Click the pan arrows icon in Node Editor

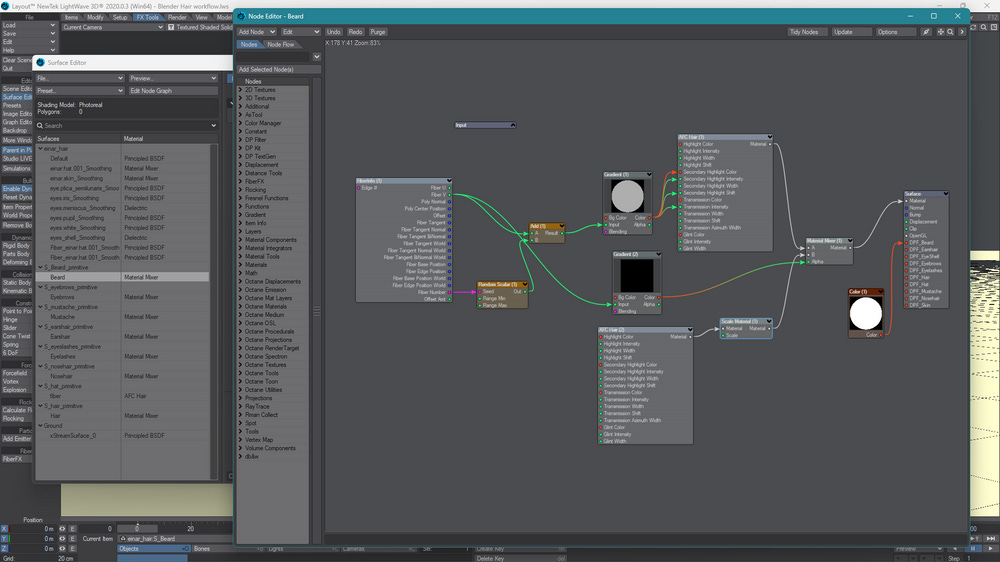(940, 32)
